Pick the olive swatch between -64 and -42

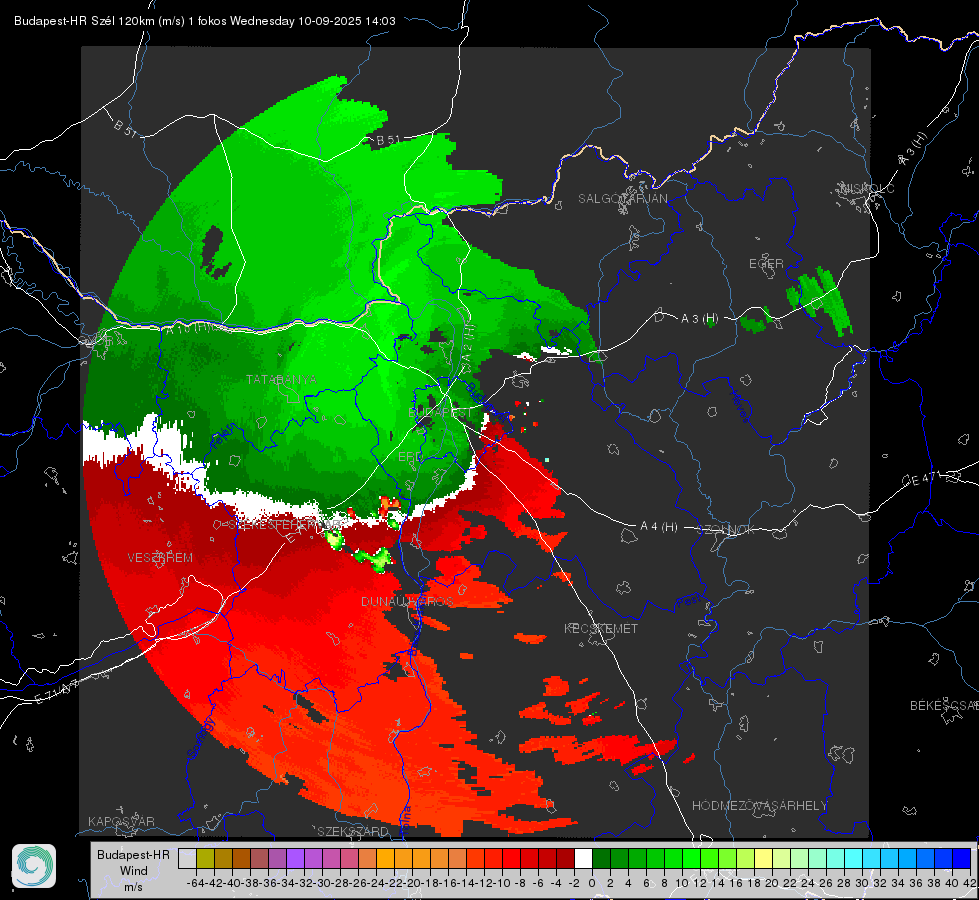tap(205, 859)
